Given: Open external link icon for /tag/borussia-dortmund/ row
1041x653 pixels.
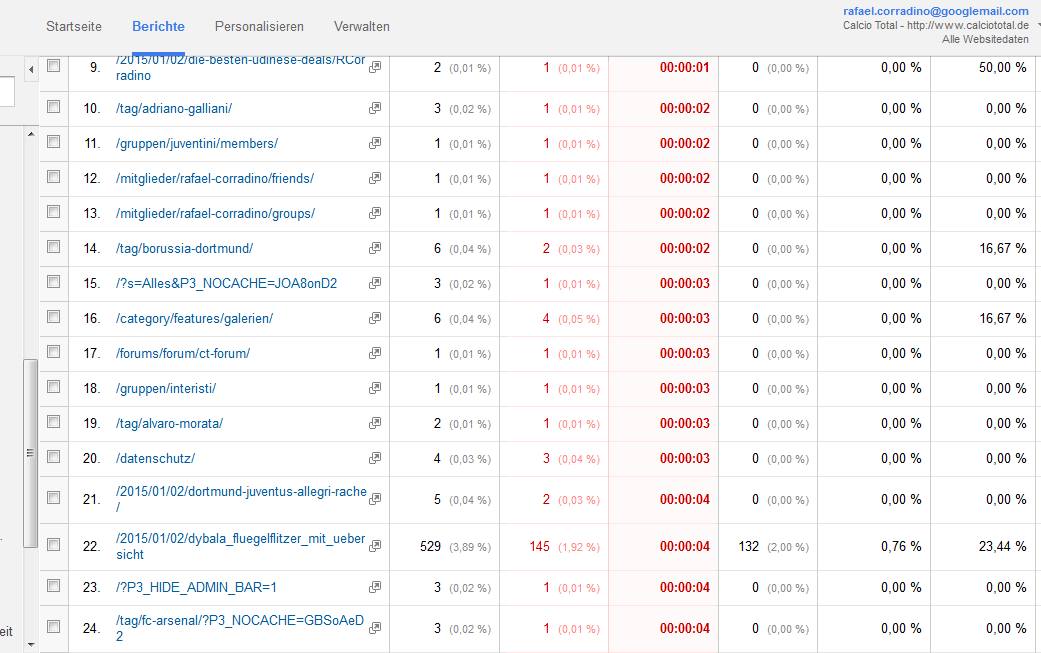Looking at the screenshot, I should [375, 248].
